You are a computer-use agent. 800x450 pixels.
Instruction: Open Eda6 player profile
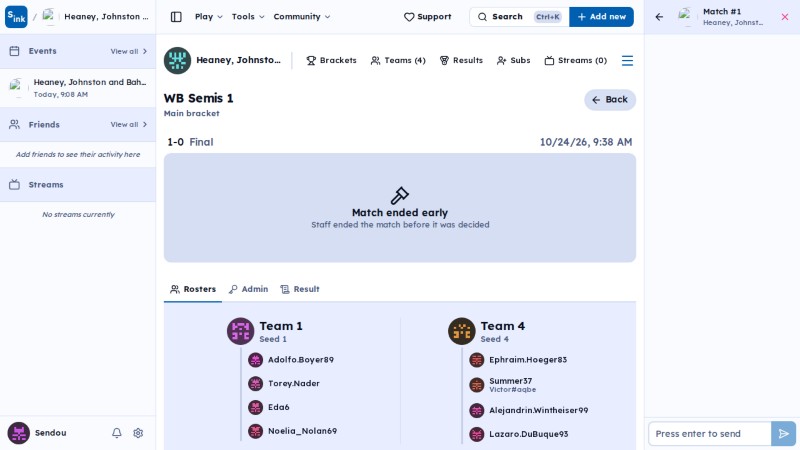click(x=279, y=407)
